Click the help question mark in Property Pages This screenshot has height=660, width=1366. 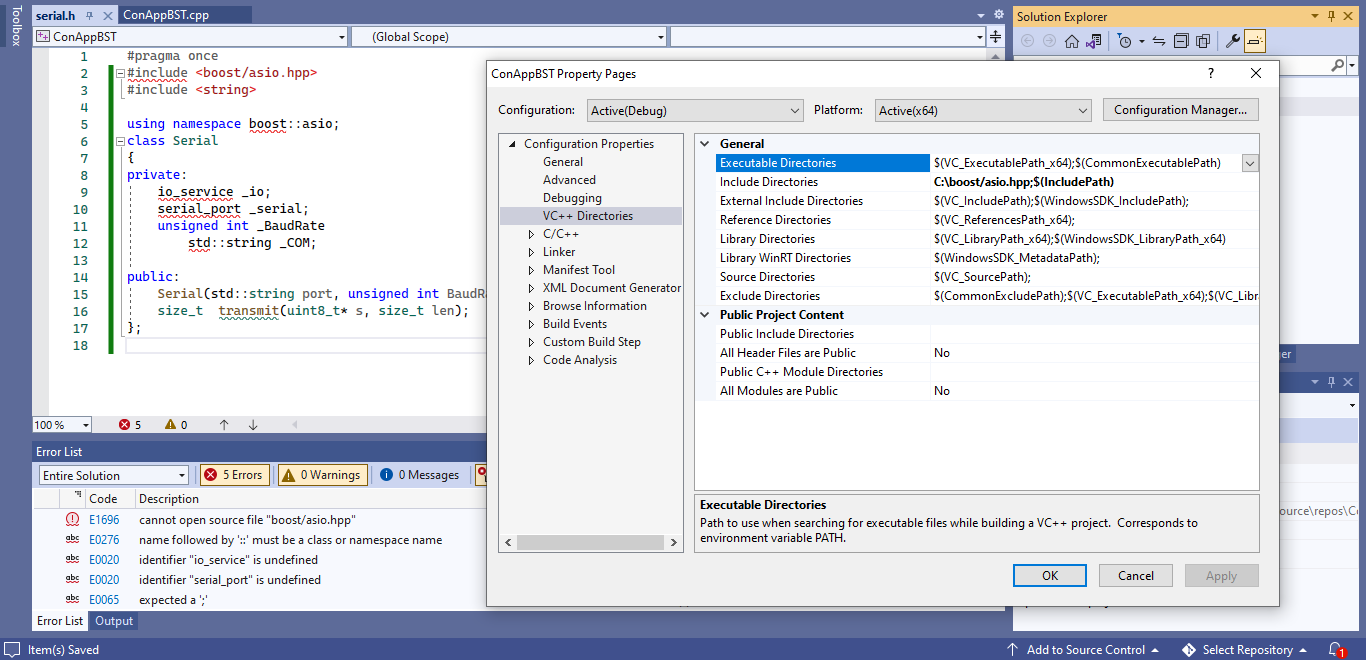1211,73
